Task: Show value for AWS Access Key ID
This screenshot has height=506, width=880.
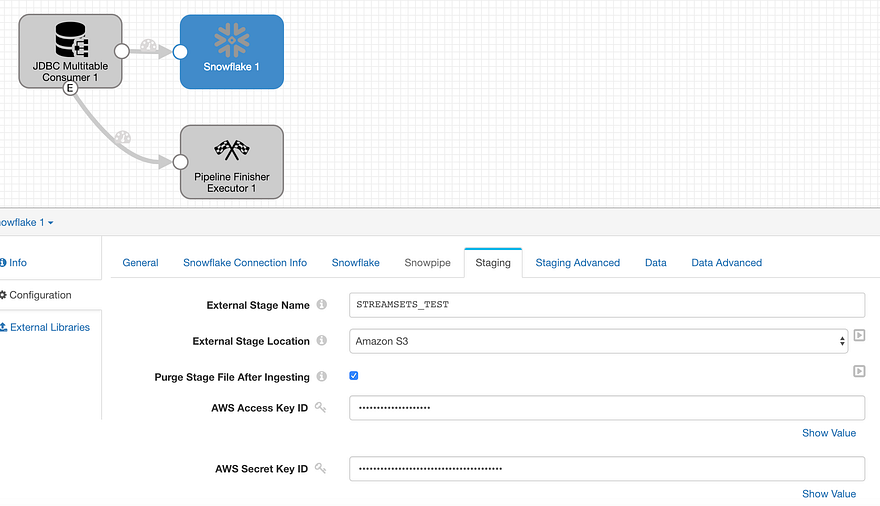Action: click(x=828, y=433)
